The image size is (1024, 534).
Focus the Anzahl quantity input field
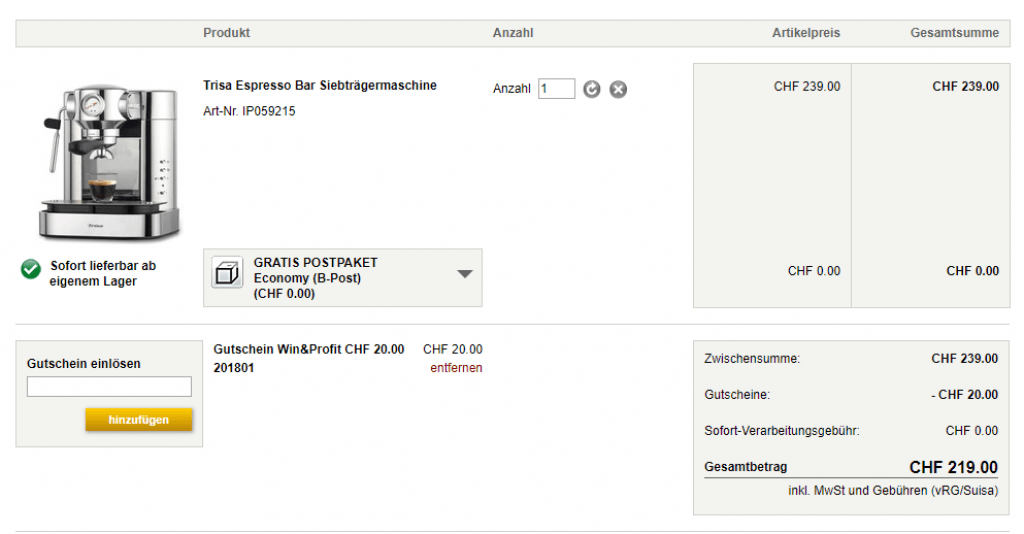pyautogui.click(x=556, y=89)
